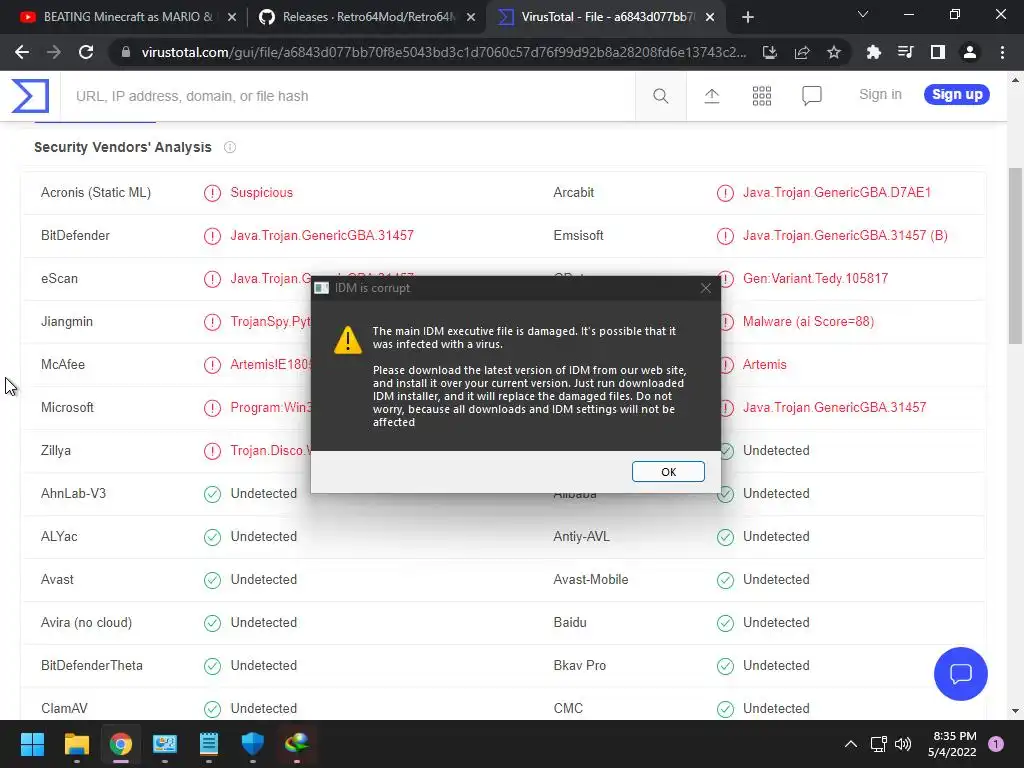Click the Avast-Mobile vendor name
Screen dimensions: 1024x768
click(590, 580)
